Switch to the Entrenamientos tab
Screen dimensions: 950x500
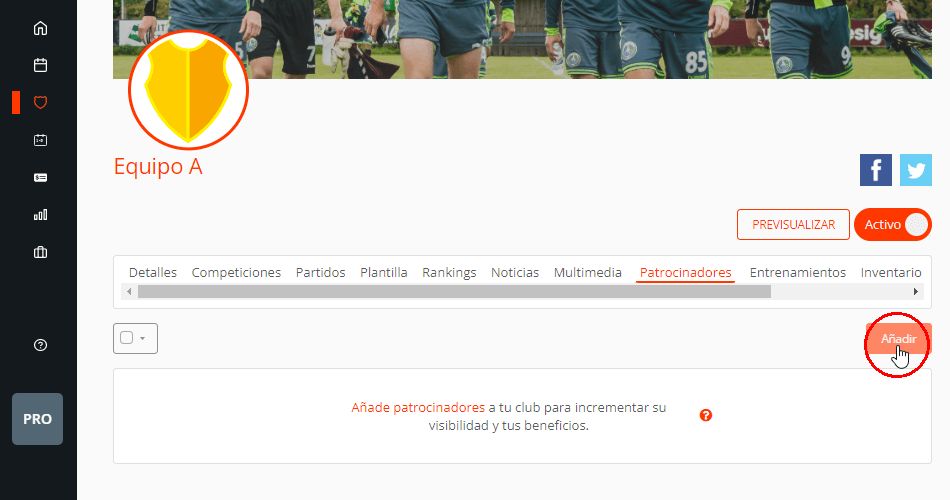click(x=797, y=273)
